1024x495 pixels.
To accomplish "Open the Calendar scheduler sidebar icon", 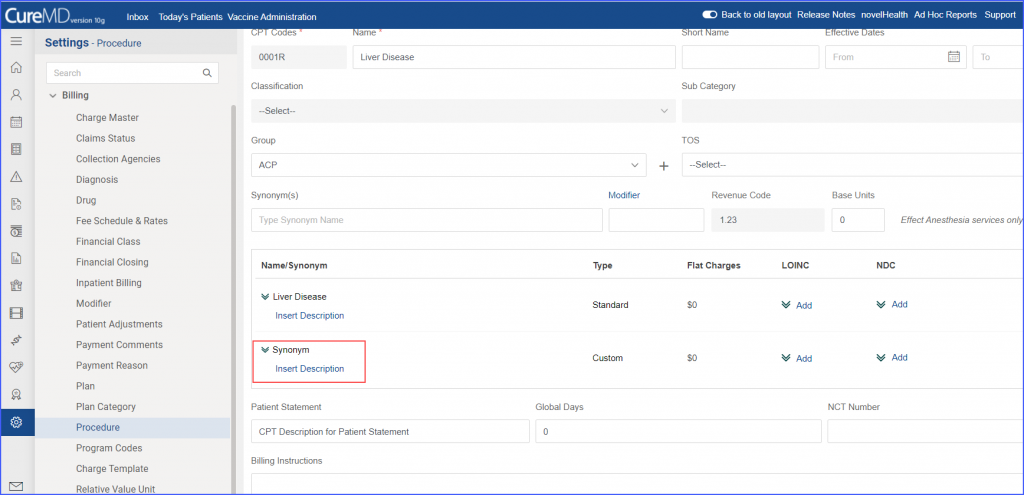I will click(16, 122).
